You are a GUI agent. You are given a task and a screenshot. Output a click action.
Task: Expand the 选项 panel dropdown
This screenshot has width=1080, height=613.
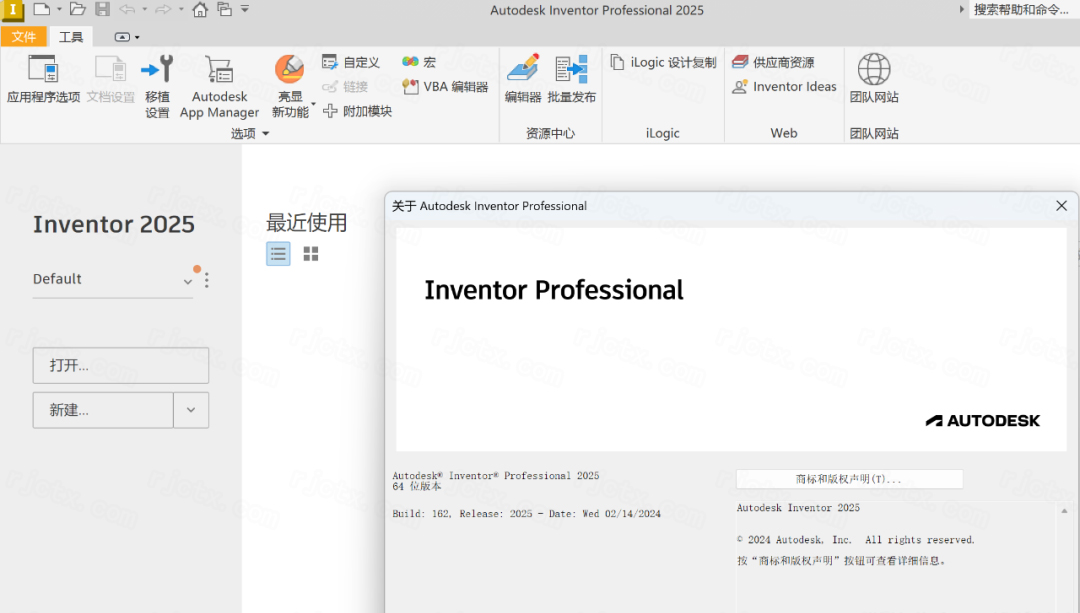coord(264,133)
